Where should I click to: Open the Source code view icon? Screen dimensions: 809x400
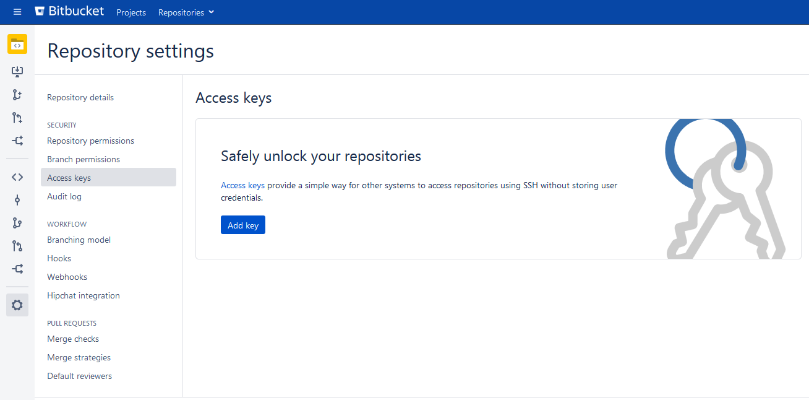click(17, 177)
